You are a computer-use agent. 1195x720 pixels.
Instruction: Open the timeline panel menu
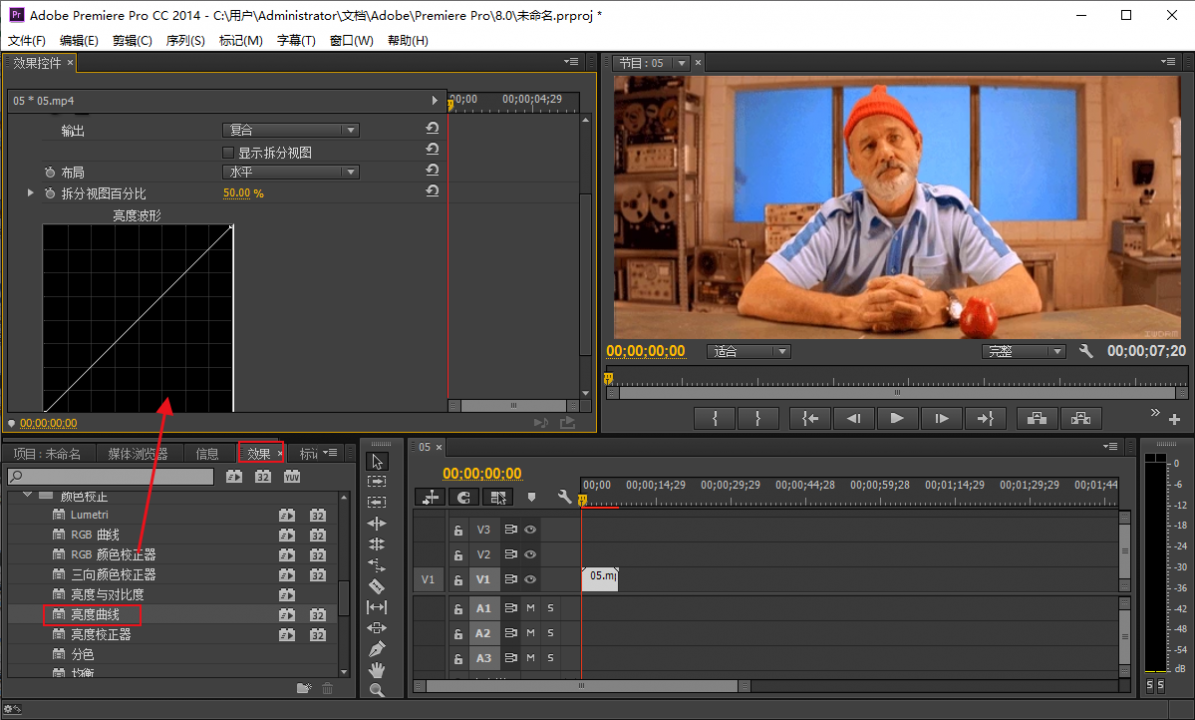pyautogui.click(x=1110, y=446)
